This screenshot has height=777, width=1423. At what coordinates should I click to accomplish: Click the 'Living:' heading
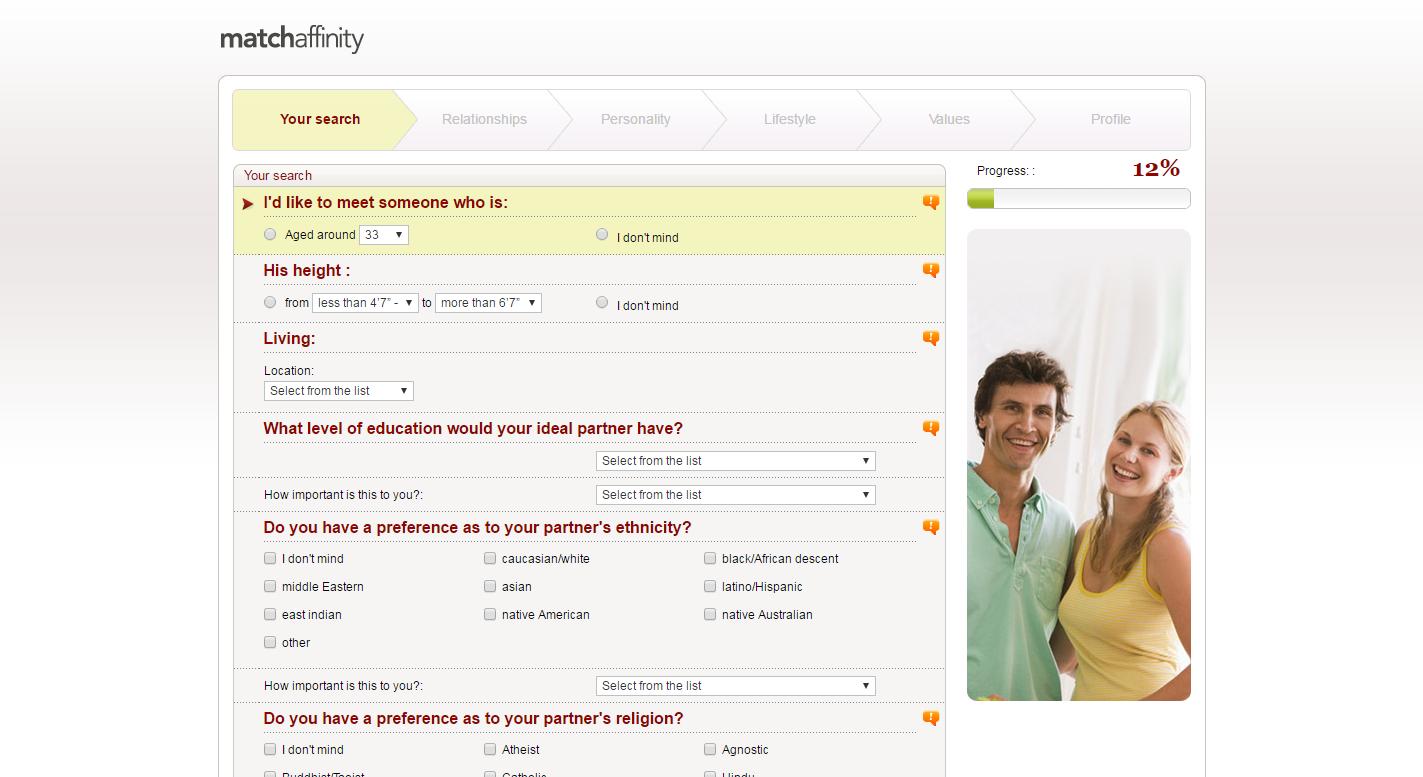289,339
